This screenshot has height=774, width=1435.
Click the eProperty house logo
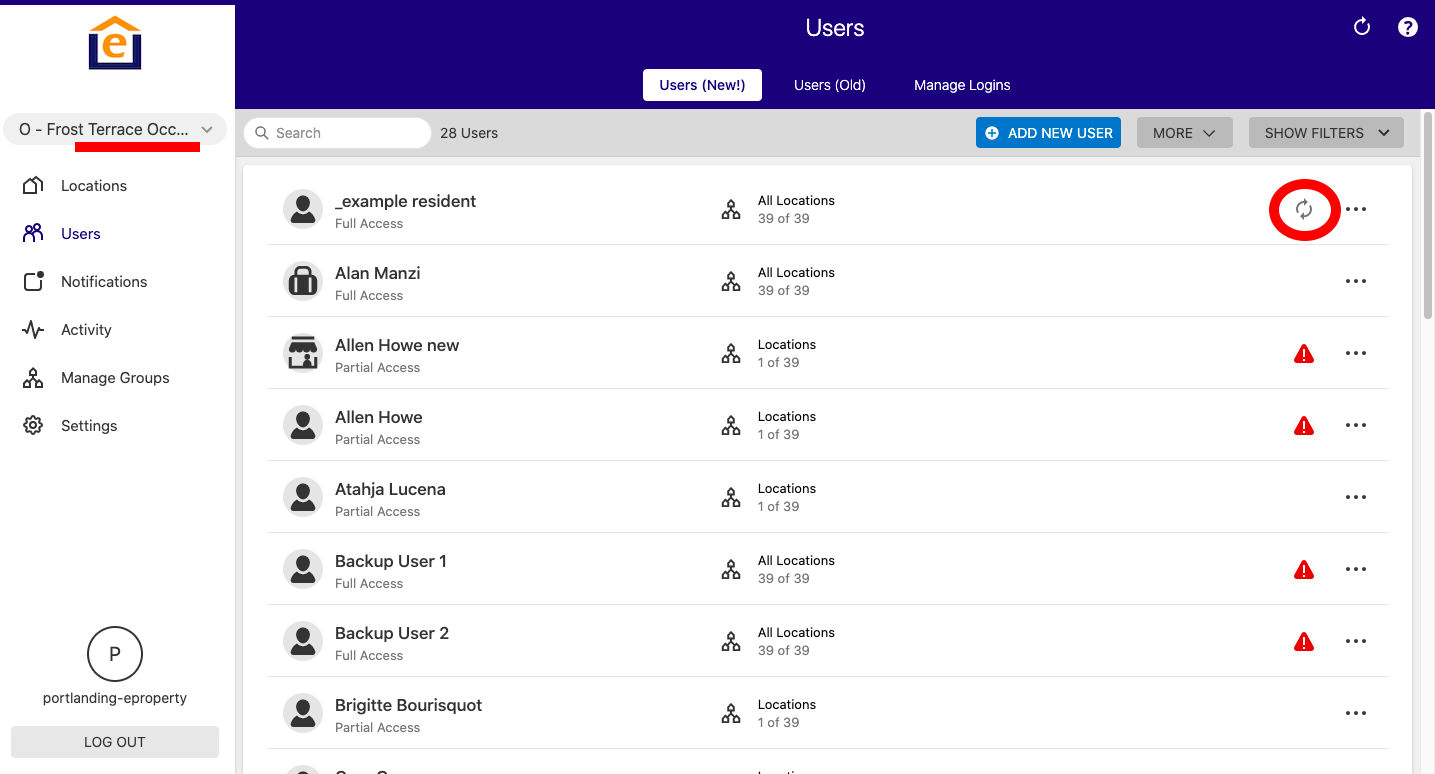(115, 43)
